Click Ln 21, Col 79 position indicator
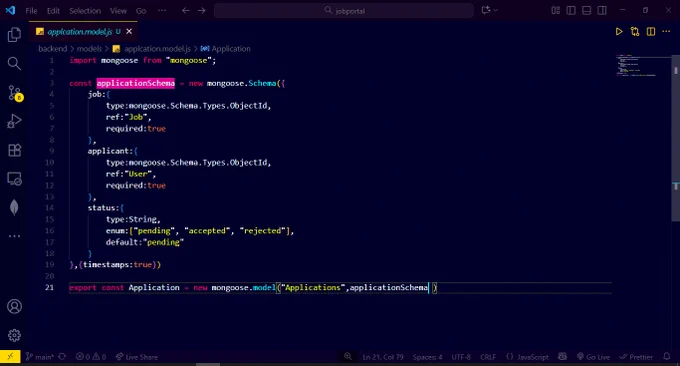The height and width of the screenshot is (366, 680). coord(383,357)
